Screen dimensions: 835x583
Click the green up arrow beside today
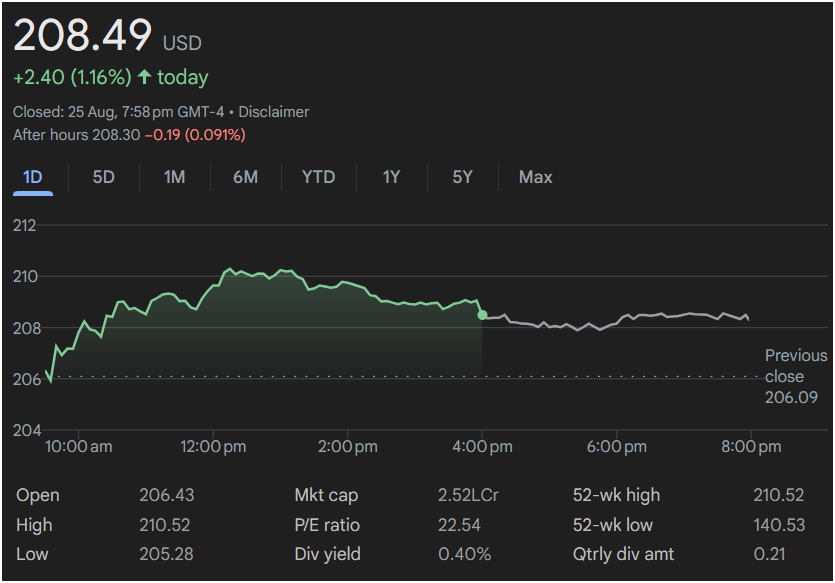[145, 77]
